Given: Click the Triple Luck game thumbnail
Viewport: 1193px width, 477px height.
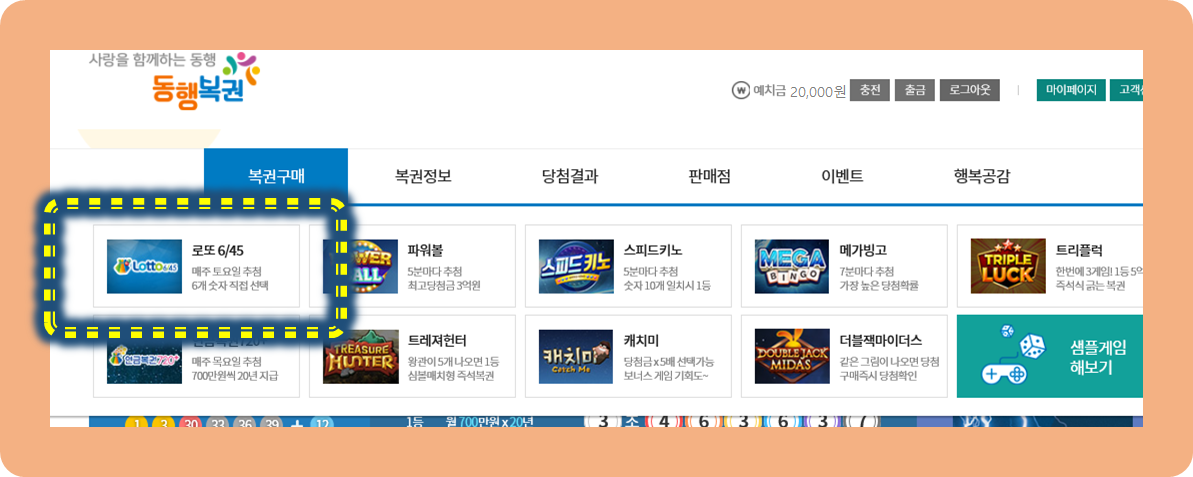Looking at the screenshot, I should coord(1008,266).
